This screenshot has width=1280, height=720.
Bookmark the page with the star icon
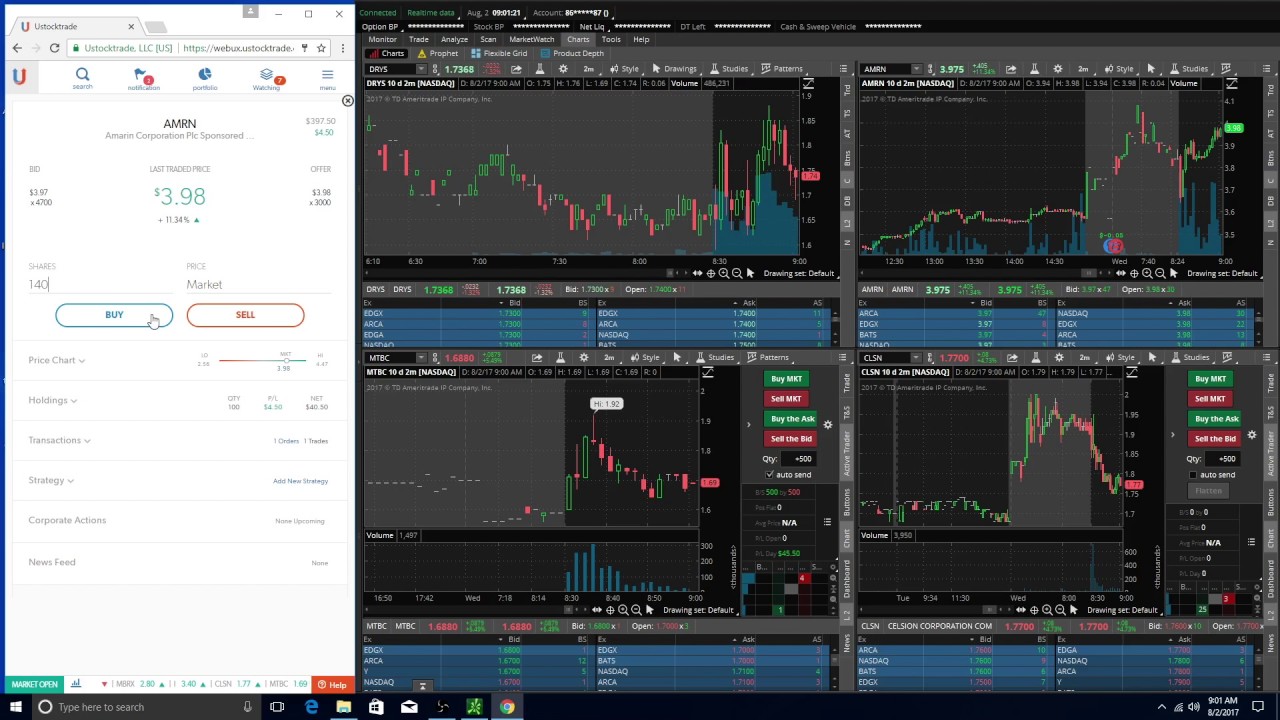point(321,48)
